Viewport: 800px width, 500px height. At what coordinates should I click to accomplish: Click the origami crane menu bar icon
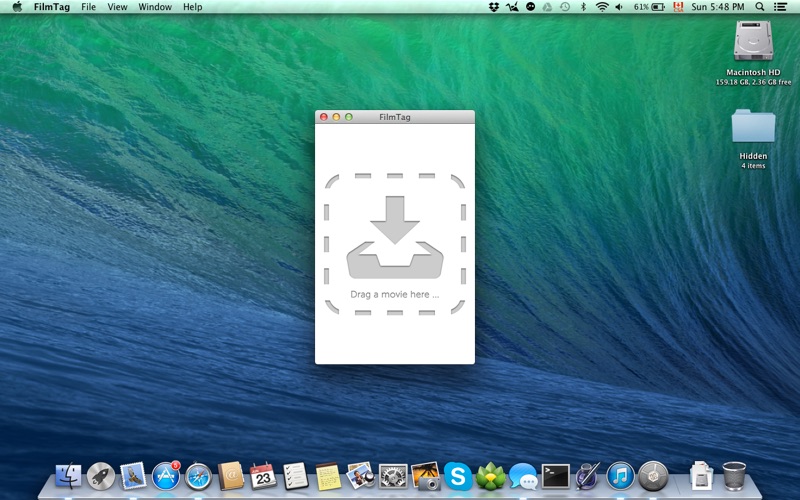pos(512,7)
